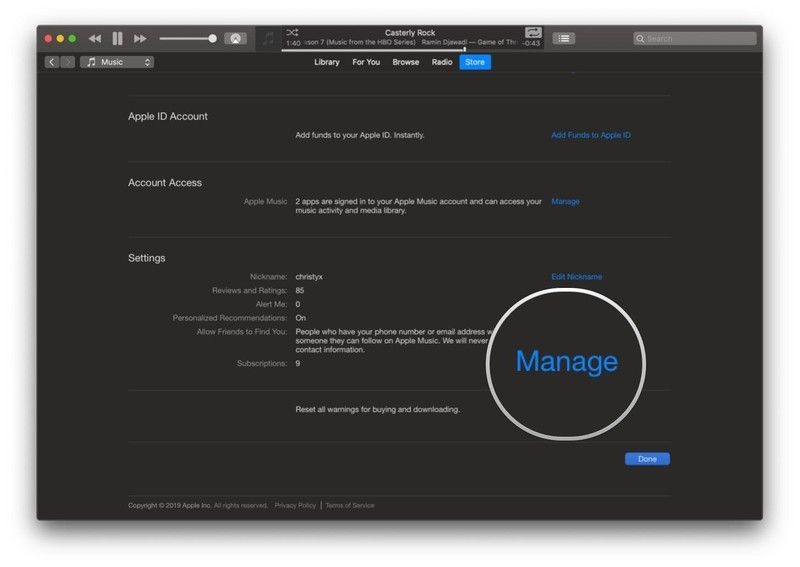The width and height of the screenshot is (800, 567).
Task: Toggle the repeat icon
Action: (533, 33)
